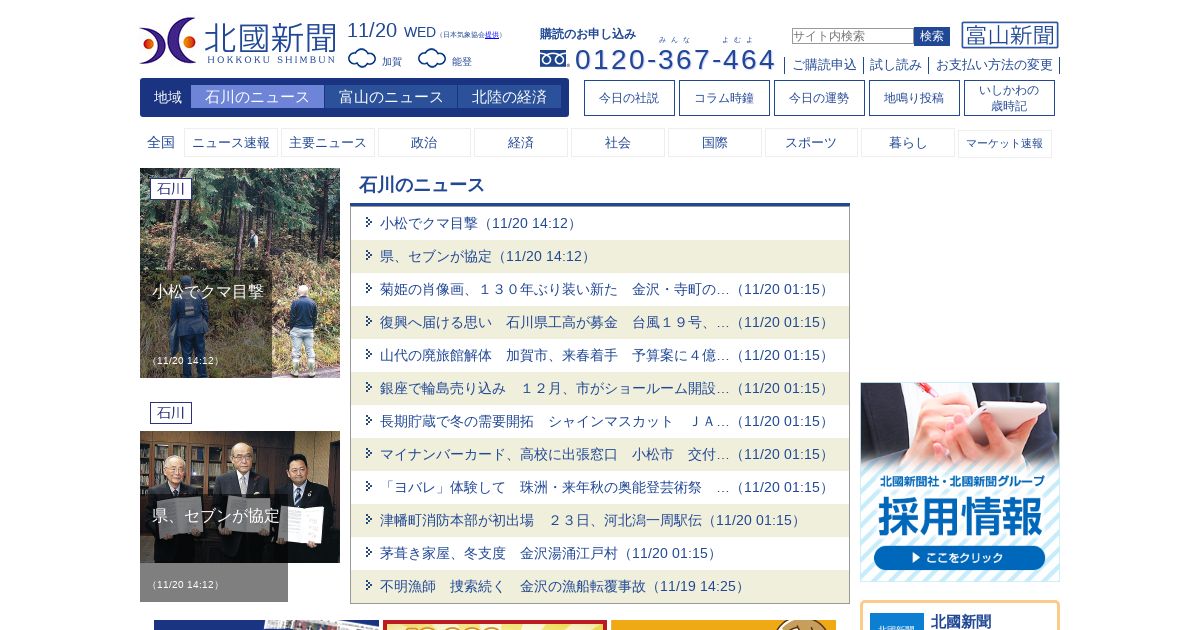Open ニュース速報 menu item
The image size is (1200, 630).
coord(231,143)
